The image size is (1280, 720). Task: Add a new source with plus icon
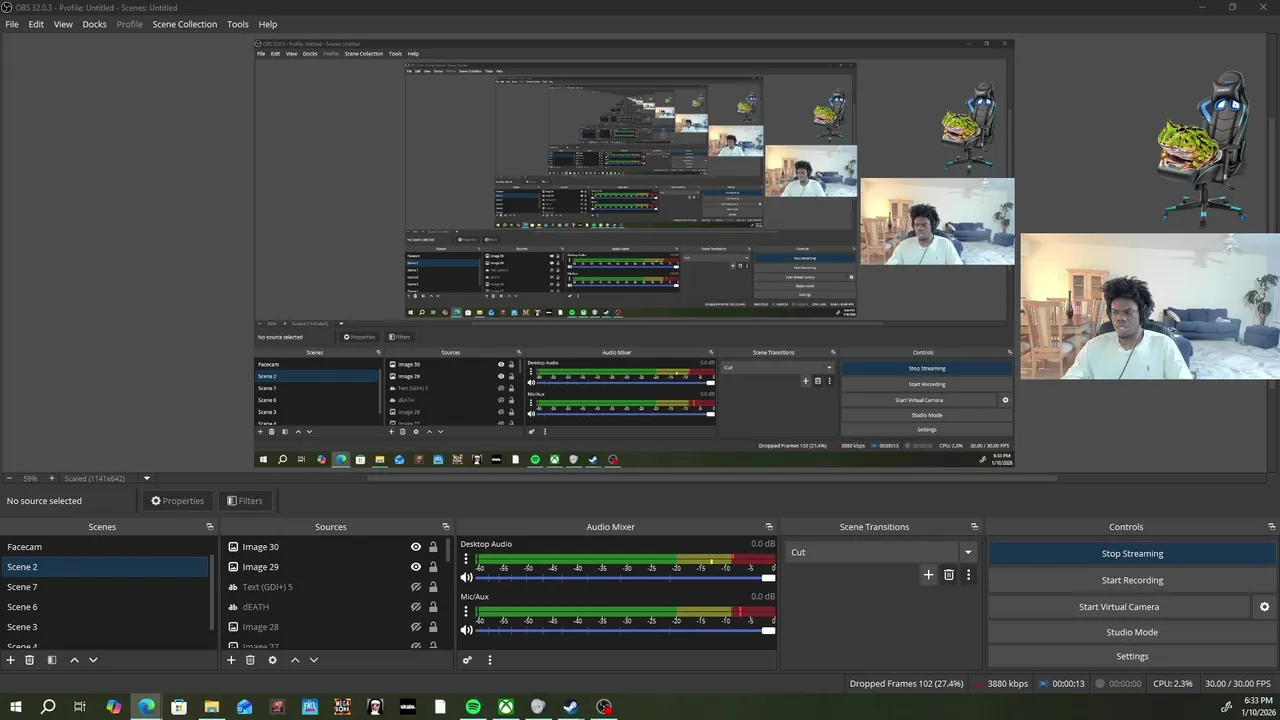[x=231, y=660]
